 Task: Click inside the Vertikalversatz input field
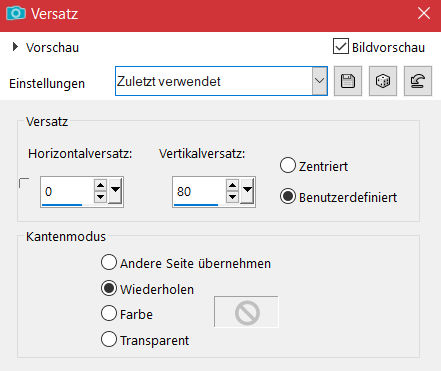coord(199,192)
